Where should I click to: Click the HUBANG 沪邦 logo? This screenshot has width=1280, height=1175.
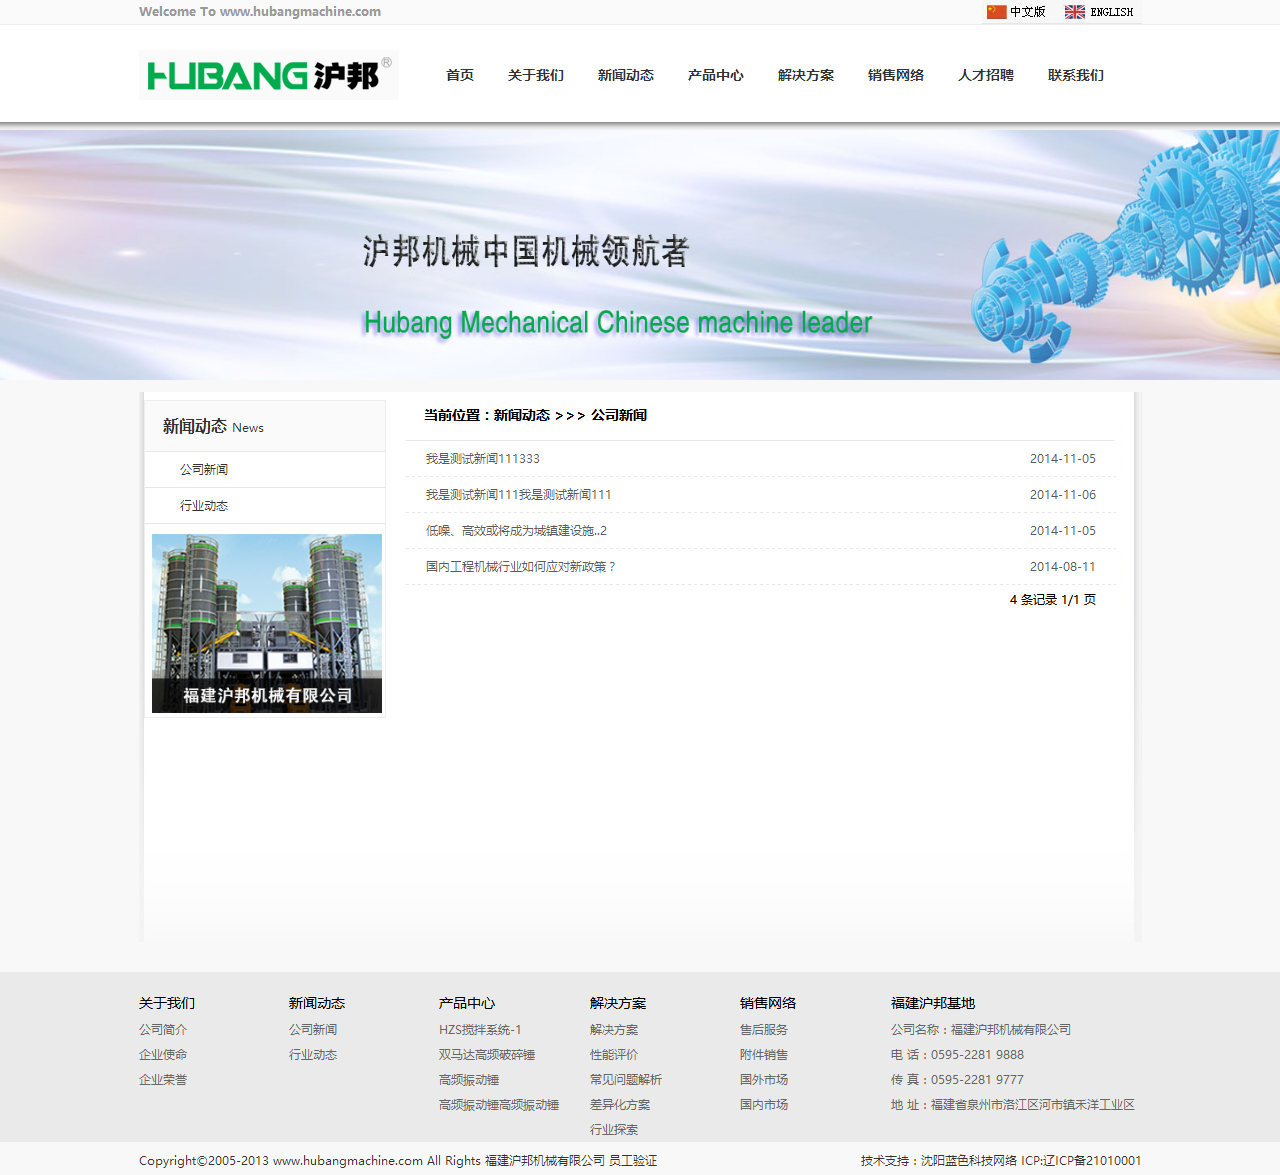[268, 75]
